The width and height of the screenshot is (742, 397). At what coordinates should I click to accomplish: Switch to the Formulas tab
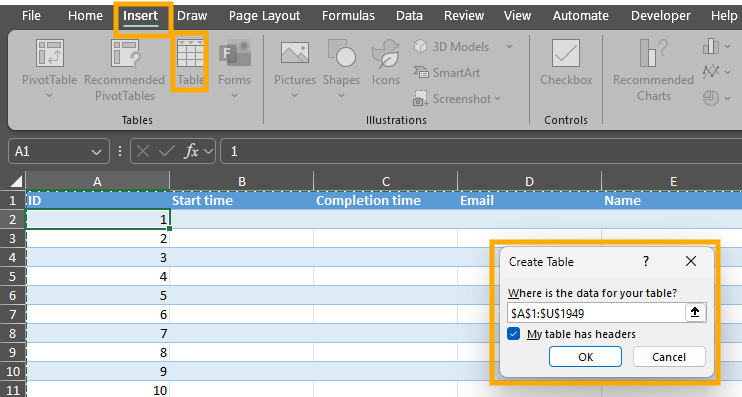coord(348,16)
